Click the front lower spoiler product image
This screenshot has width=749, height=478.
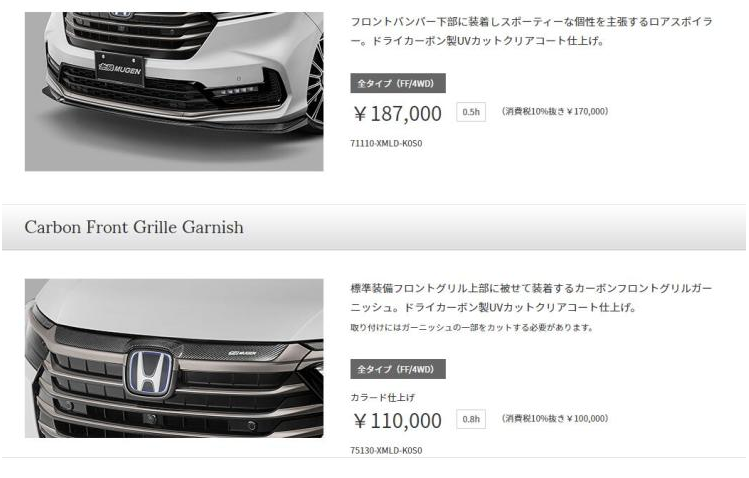[x=174, y=92]
